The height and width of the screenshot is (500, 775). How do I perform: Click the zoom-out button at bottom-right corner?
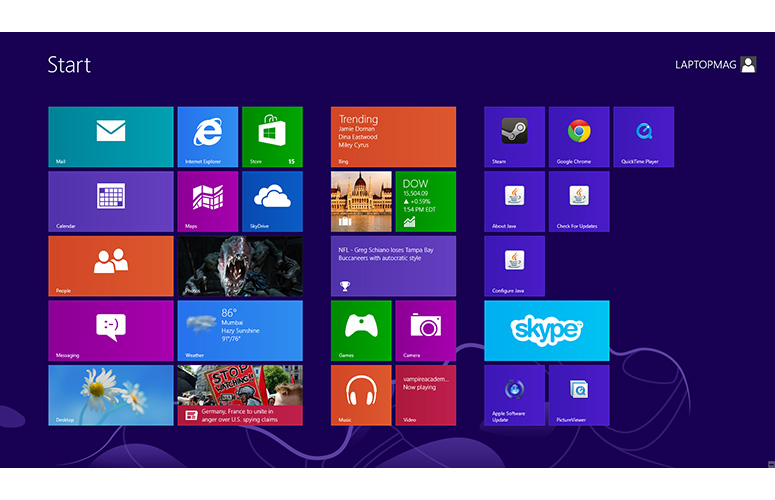pyautogui.click(x=771, y=464)
